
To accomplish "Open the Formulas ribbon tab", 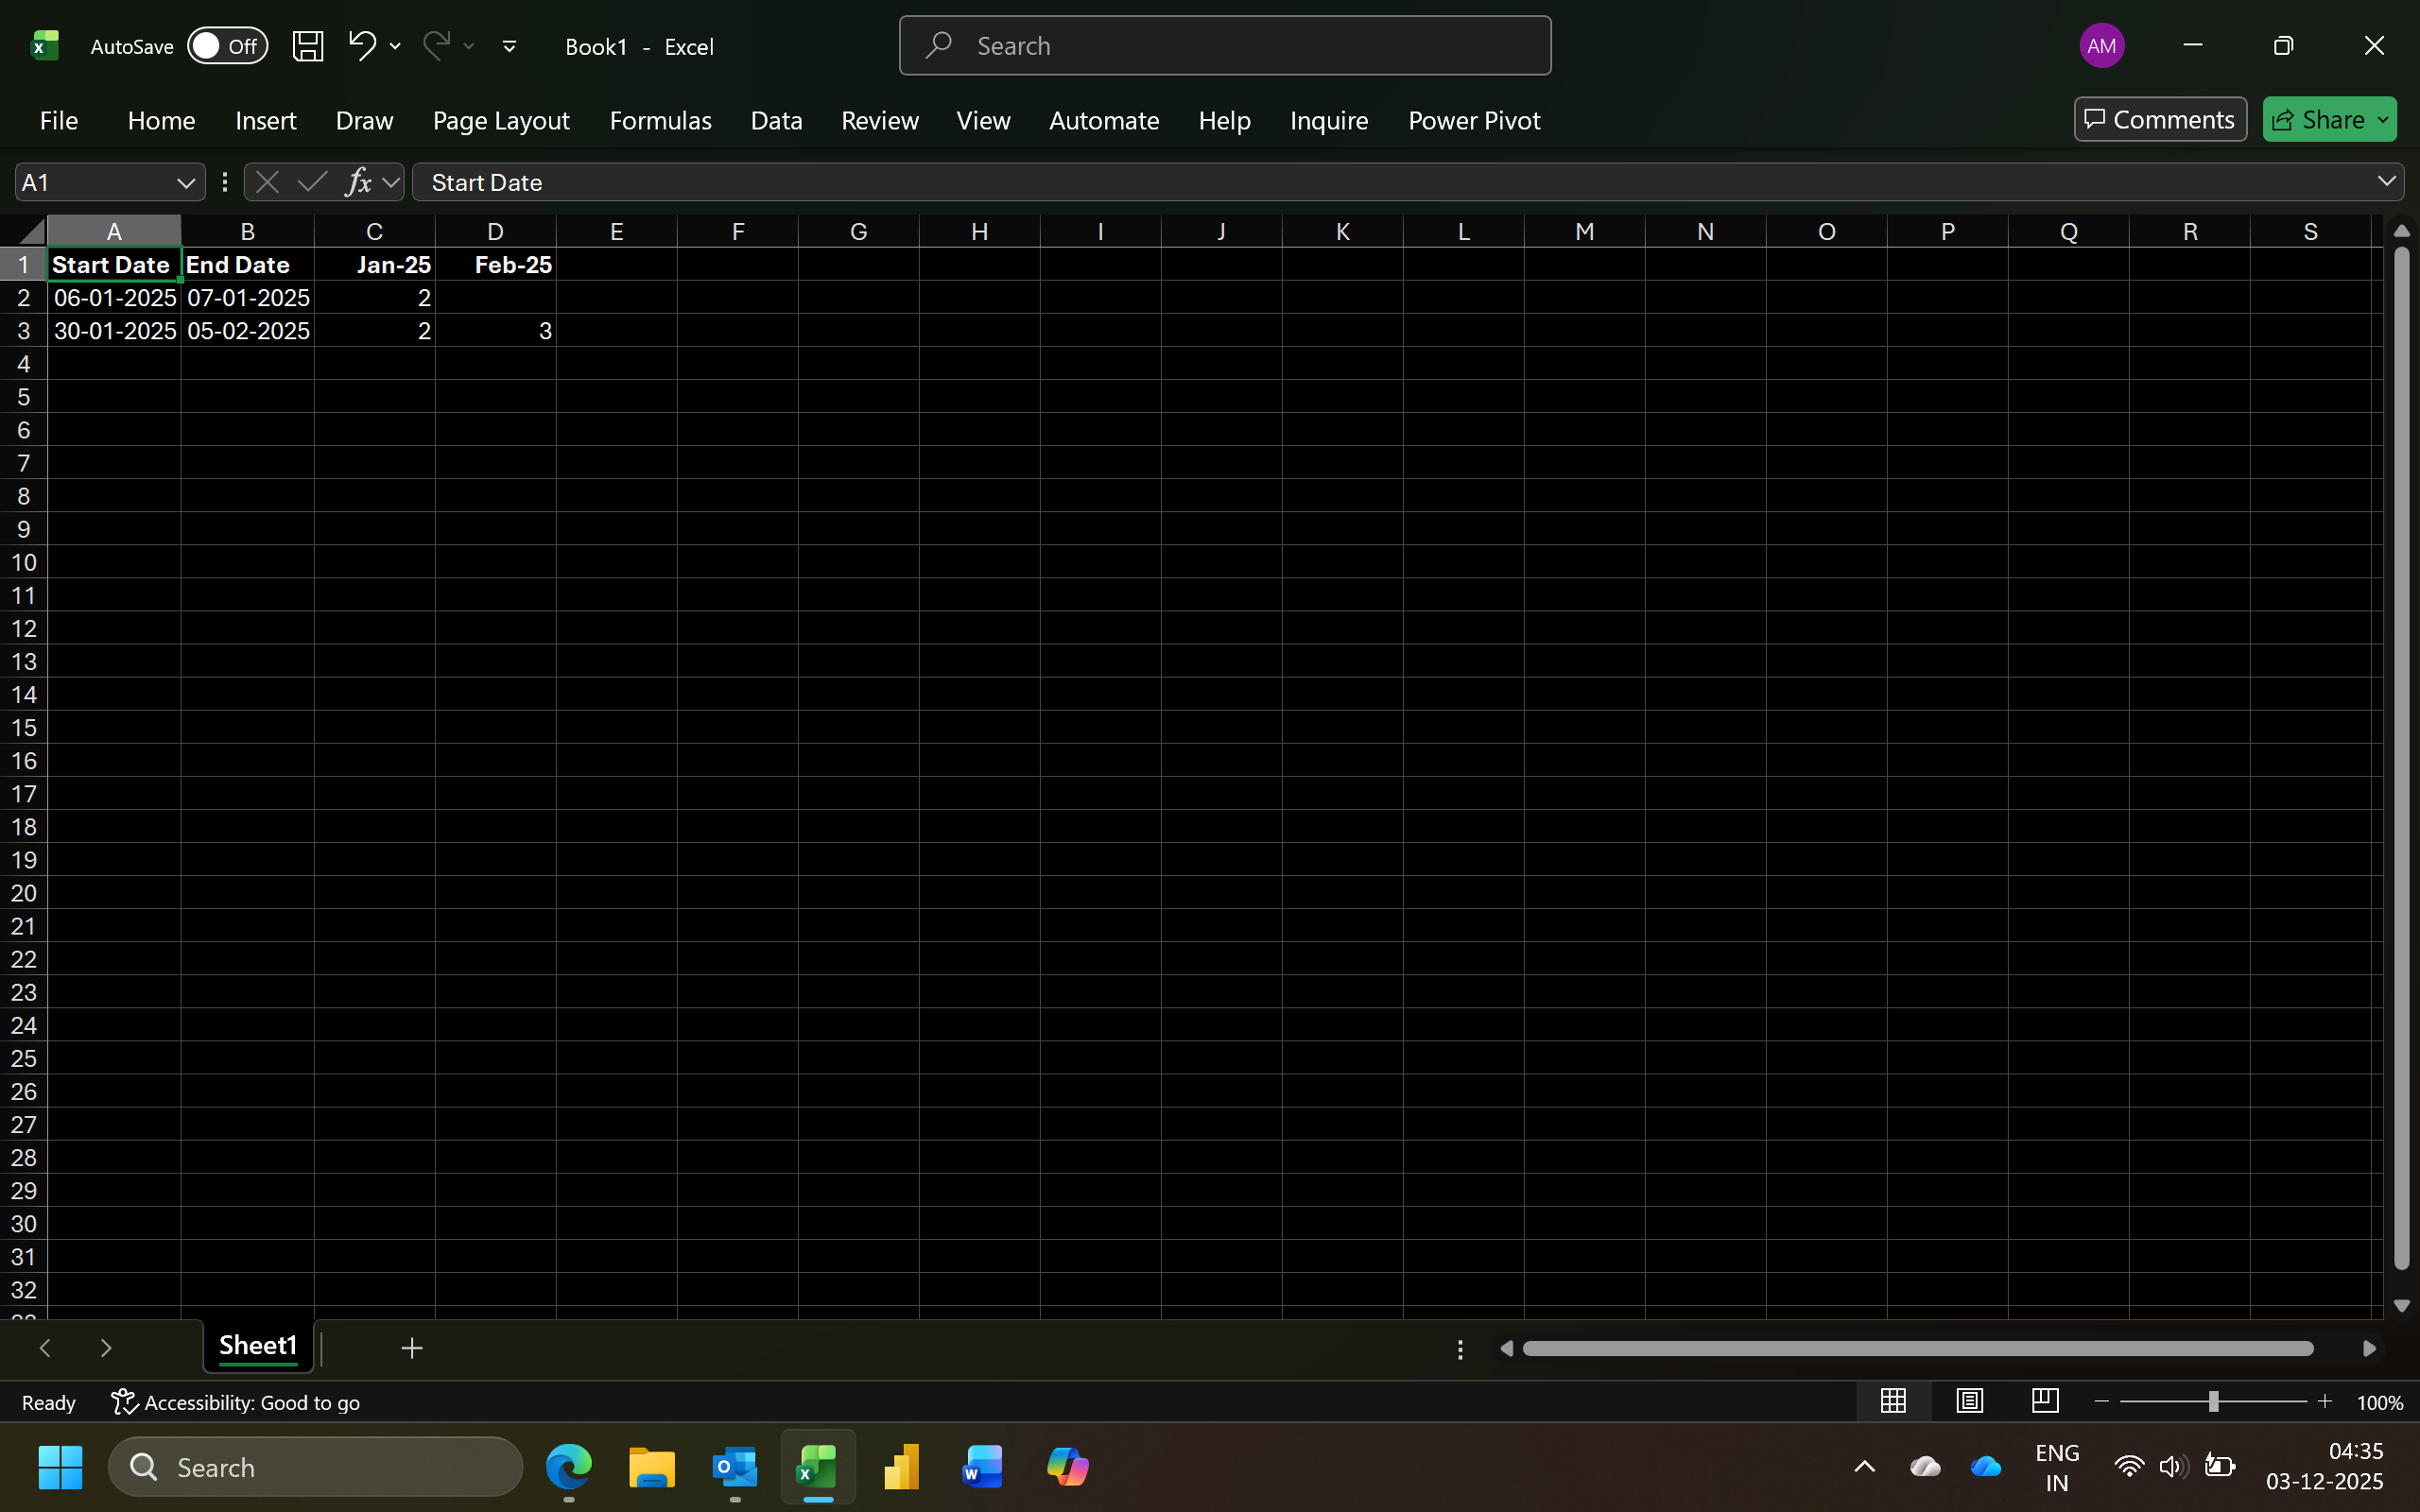I will click(x=660, y=120).
